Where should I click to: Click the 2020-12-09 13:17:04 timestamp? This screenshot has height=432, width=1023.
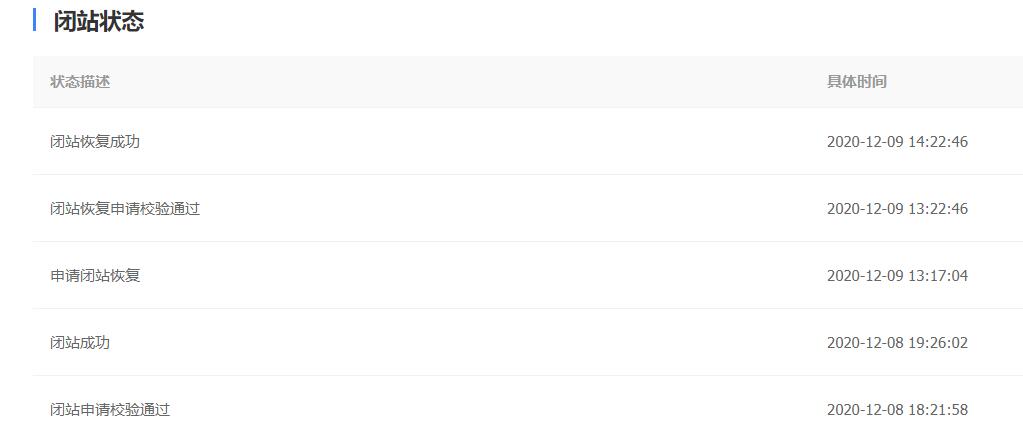897,276
